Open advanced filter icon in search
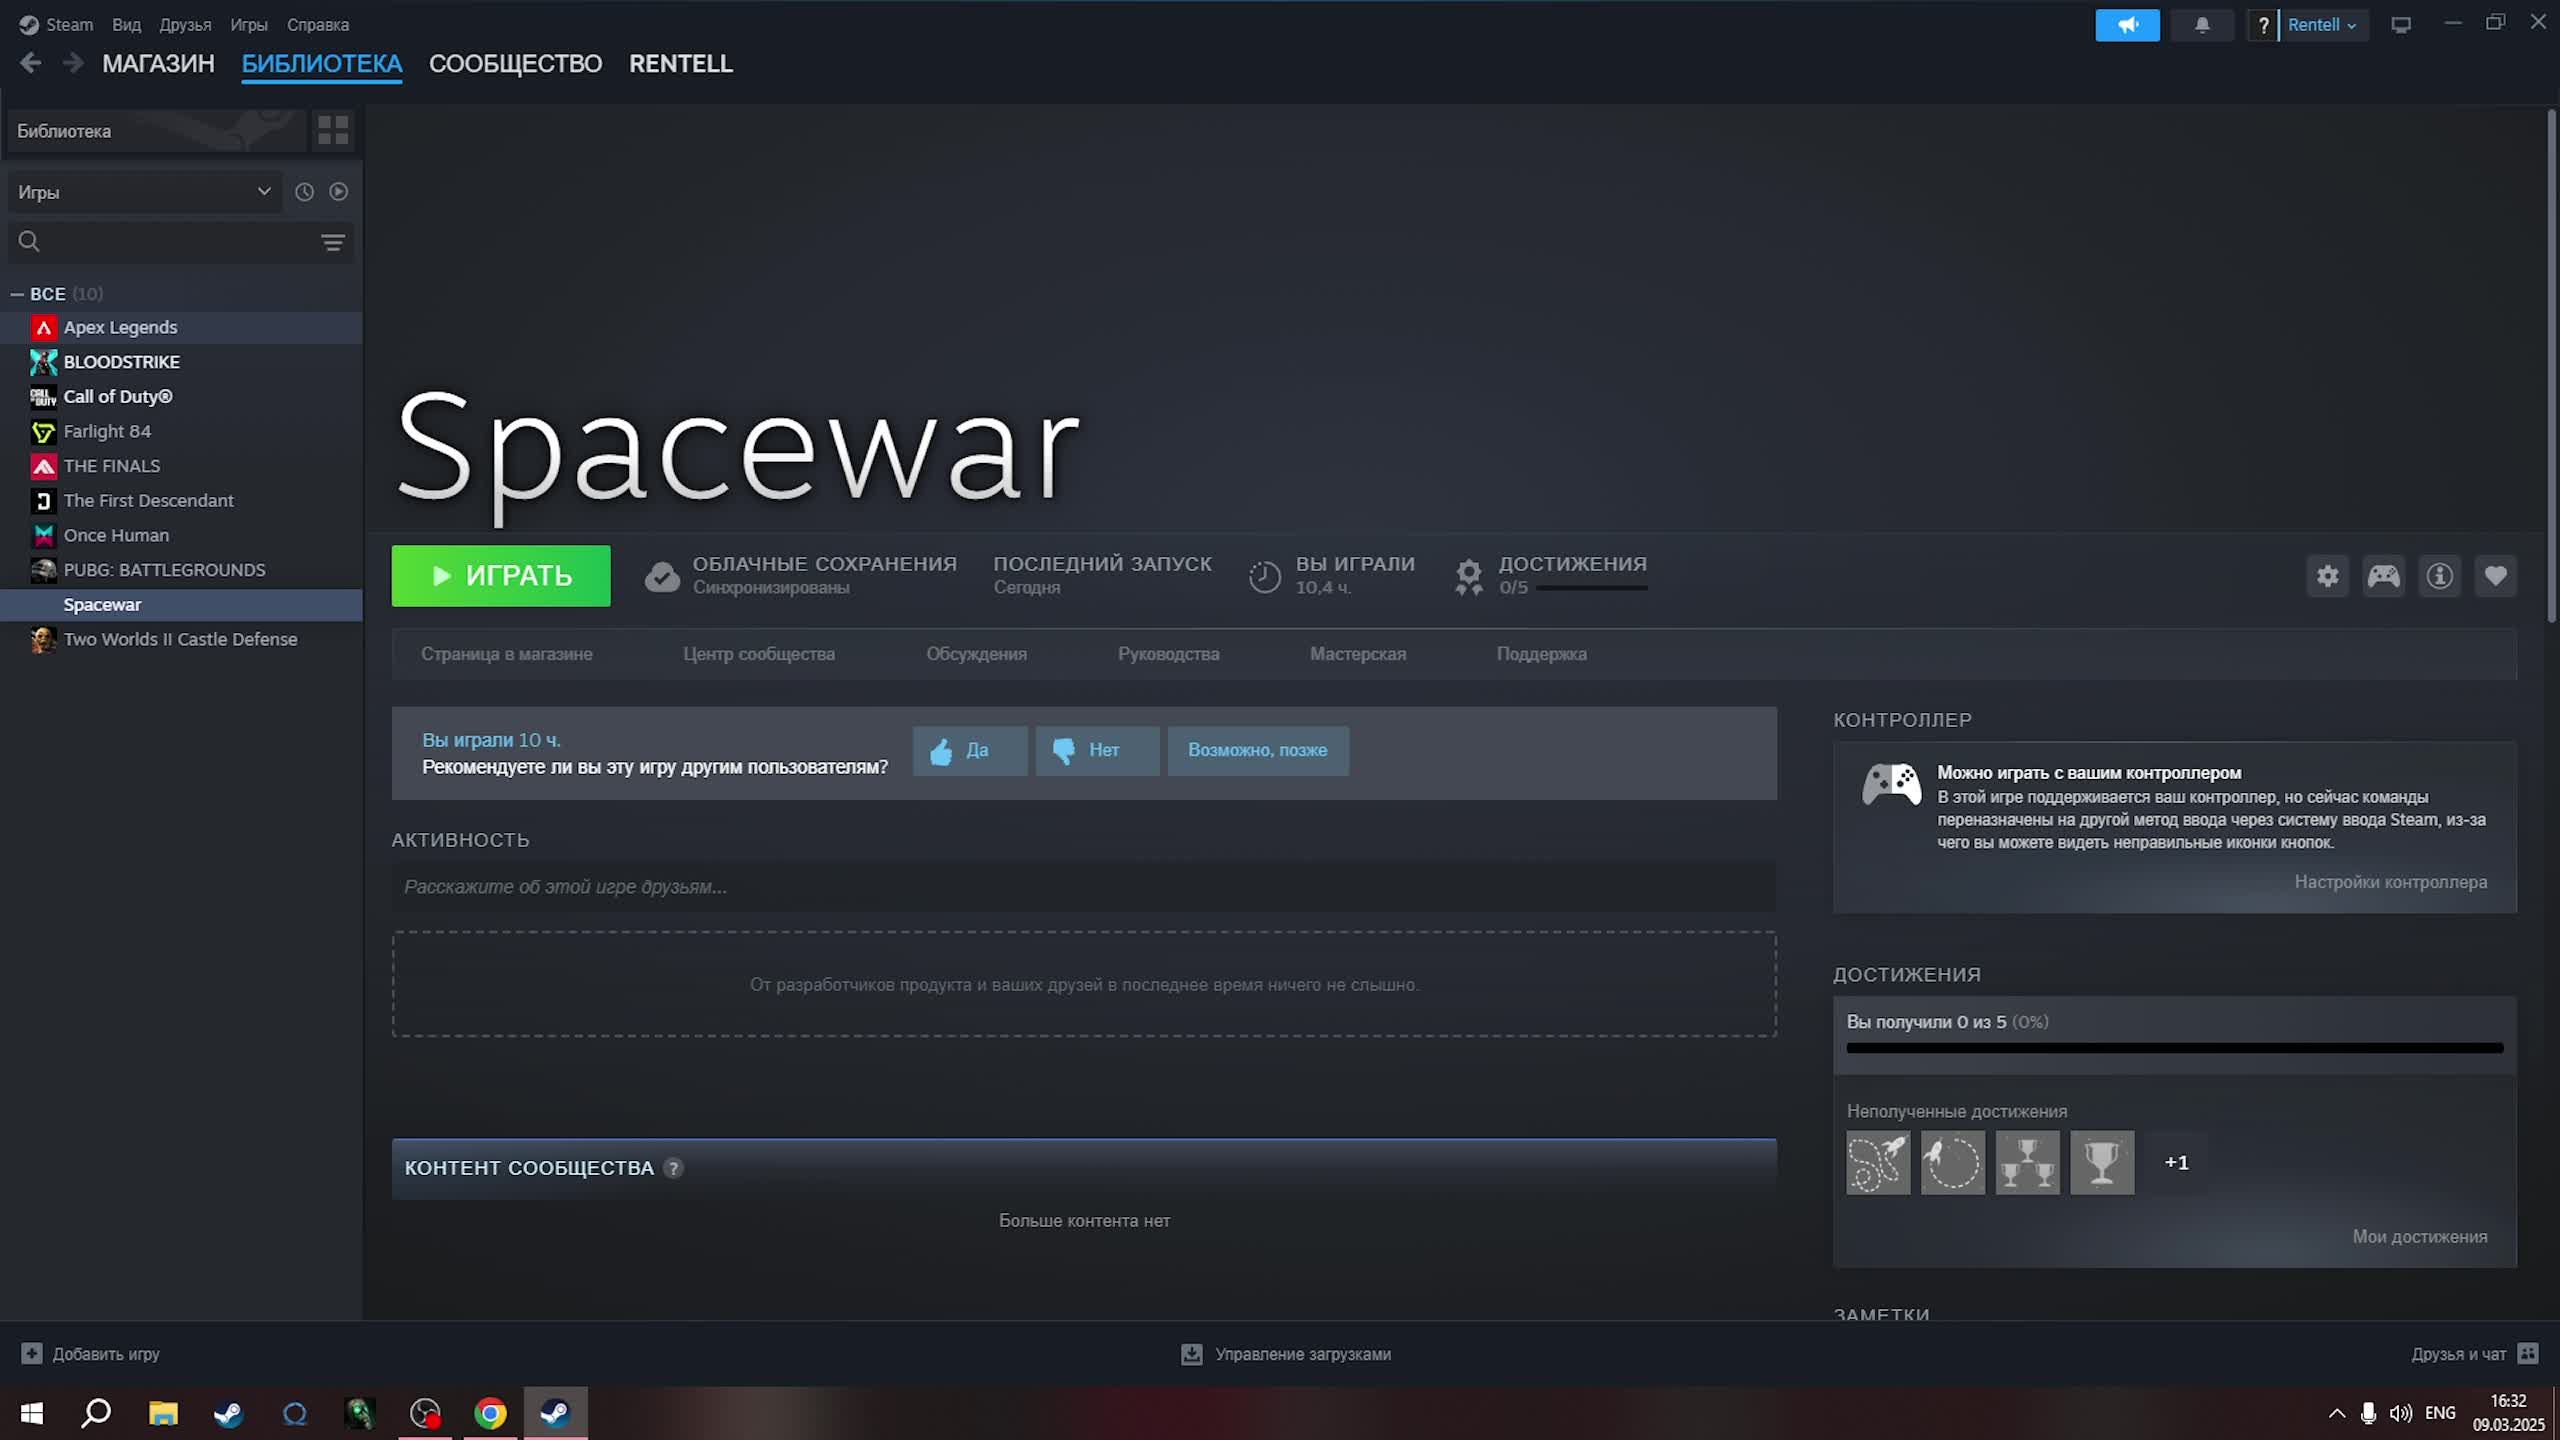The height and width of the screenshot is (1440, 2560). tap(332, 242)
